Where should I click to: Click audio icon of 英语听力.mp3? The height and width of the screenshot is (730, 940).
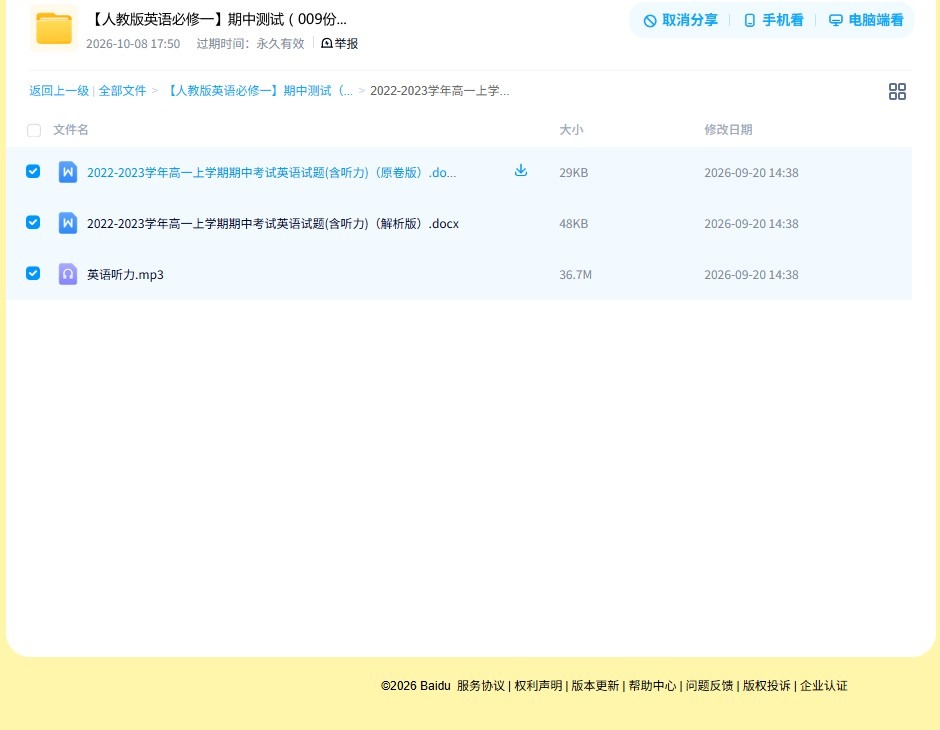[68, 274]
